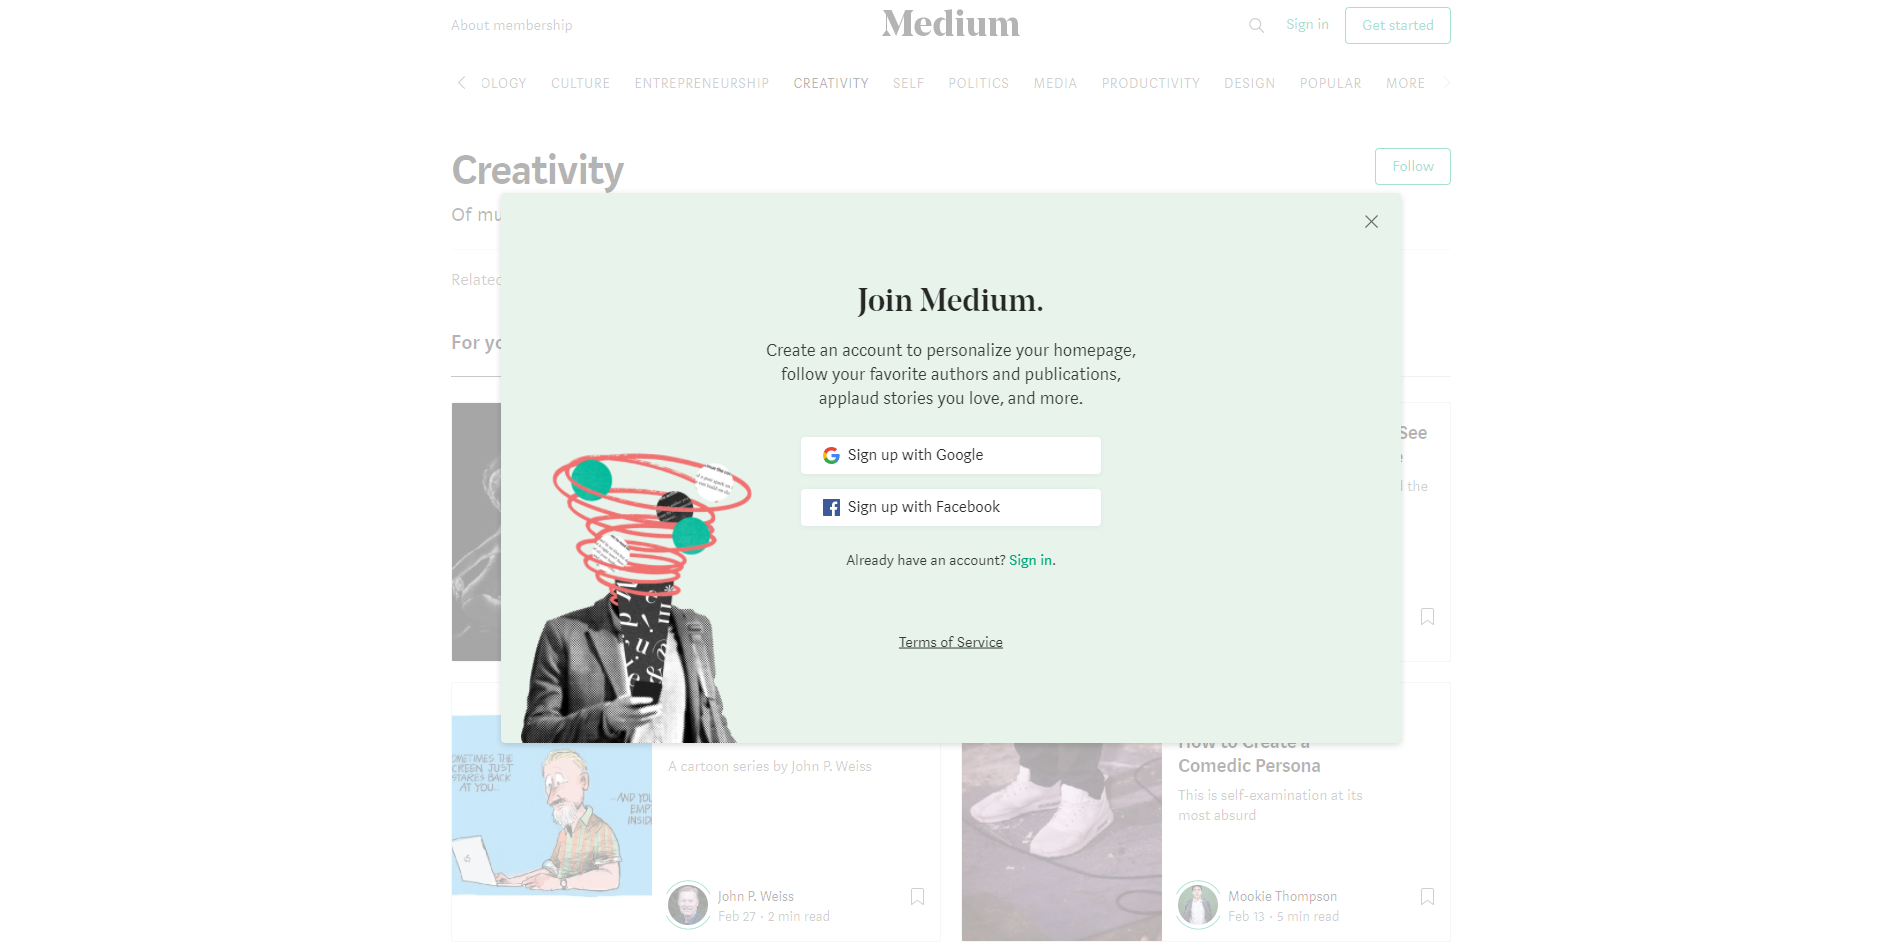Open the Sign in link in dialog
1898x952 pixels.
[1030, 560]
